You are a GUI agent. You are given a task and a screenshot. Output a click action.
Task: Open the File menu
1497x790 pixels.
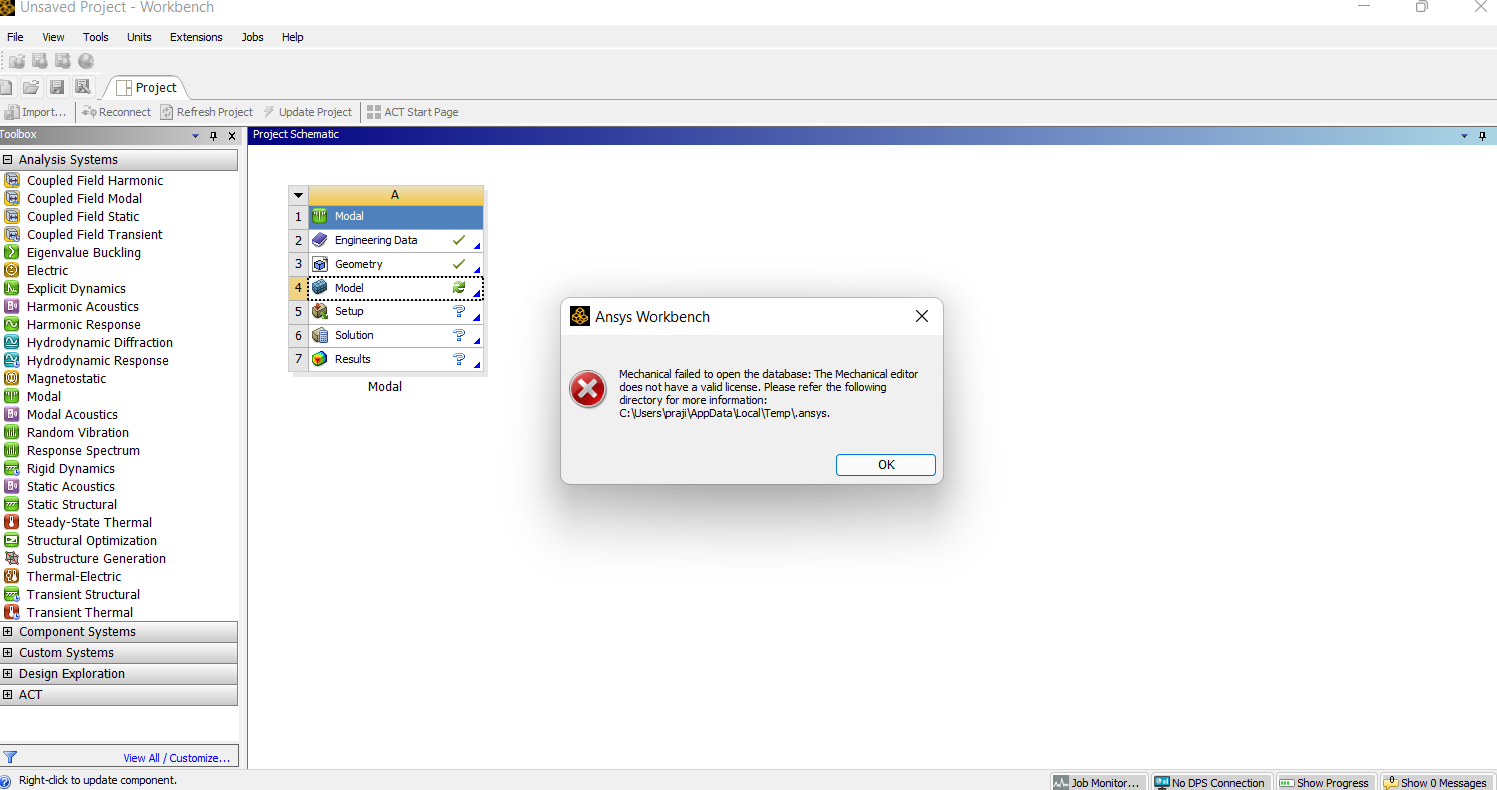coord(15,37)
